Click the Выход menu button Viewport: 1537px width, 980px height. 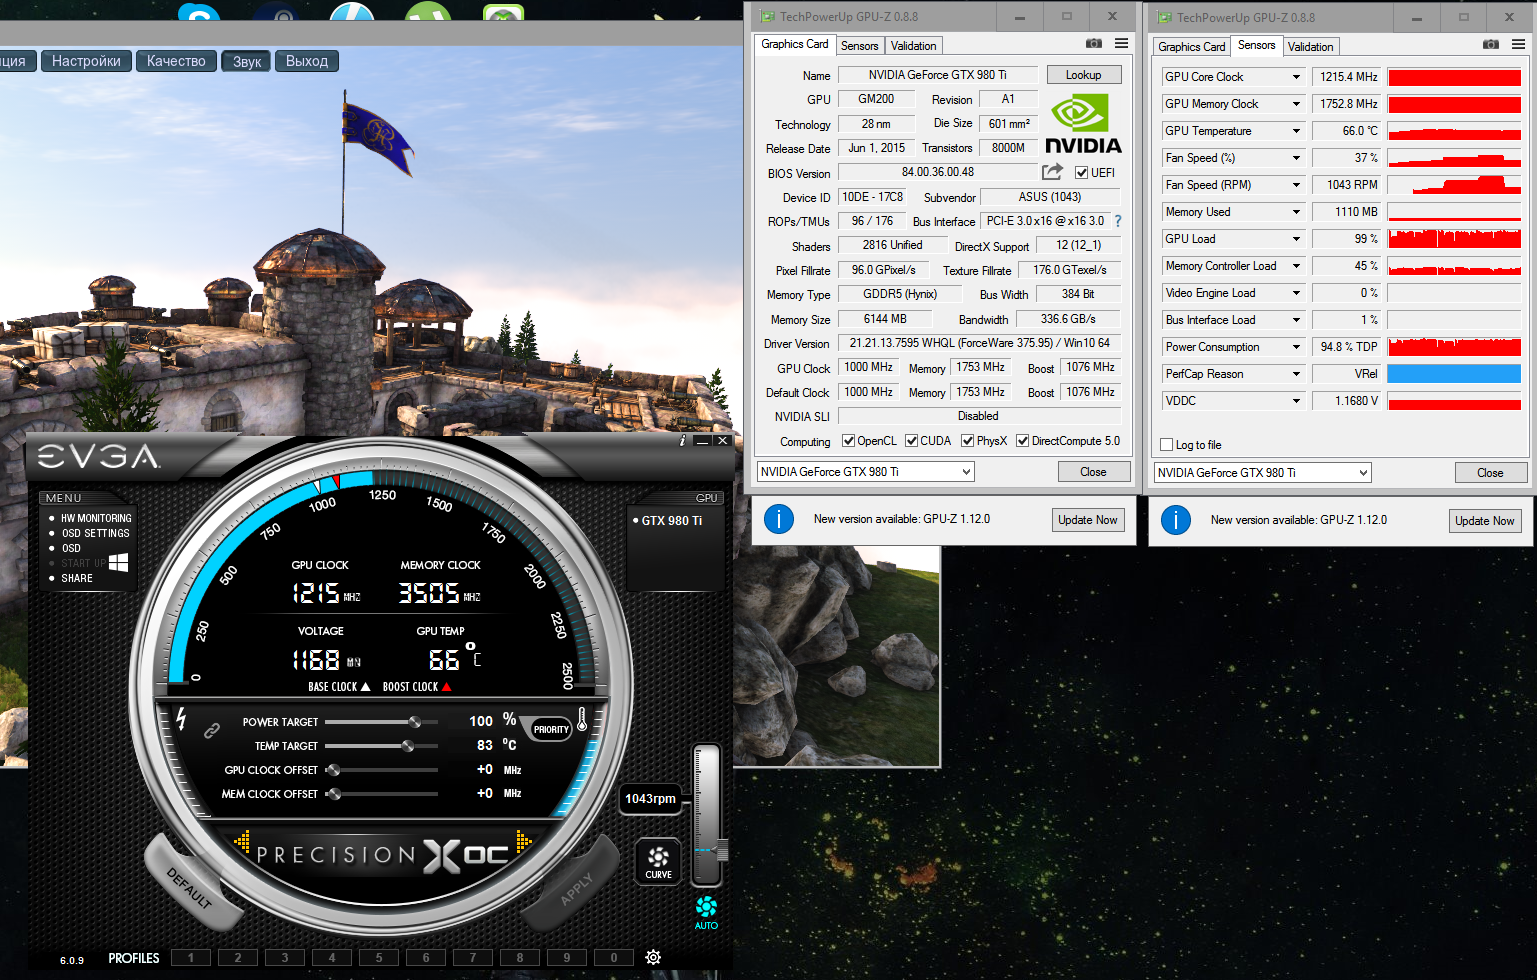click(307, 61)
